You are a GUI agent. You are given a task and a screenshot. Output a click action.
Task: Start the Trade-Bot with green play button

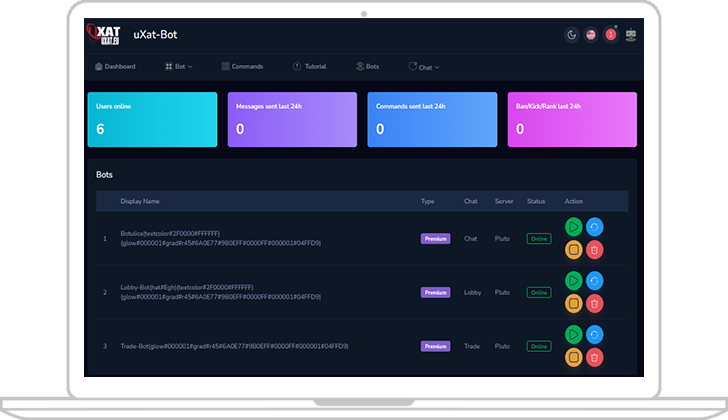[574, 335]
